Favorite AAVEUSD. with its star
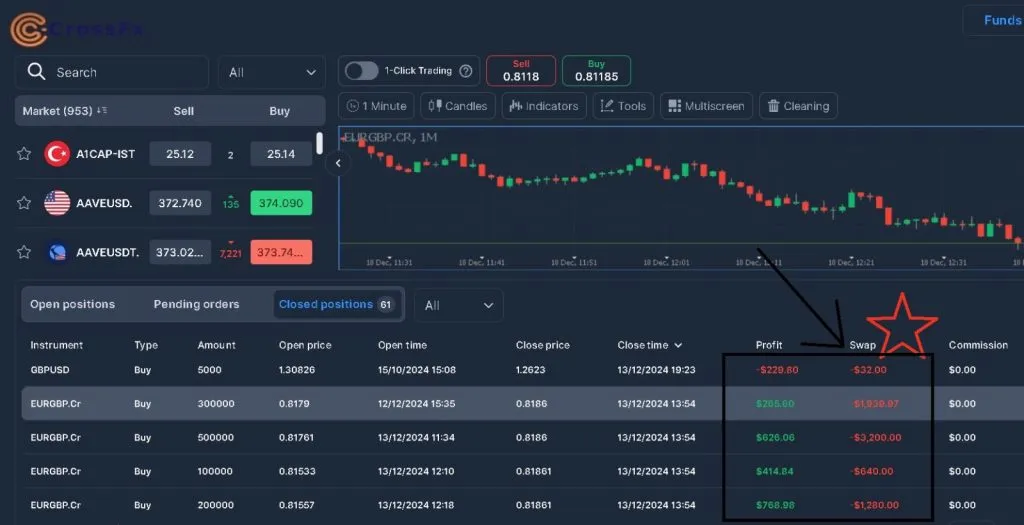 point(24,203)
